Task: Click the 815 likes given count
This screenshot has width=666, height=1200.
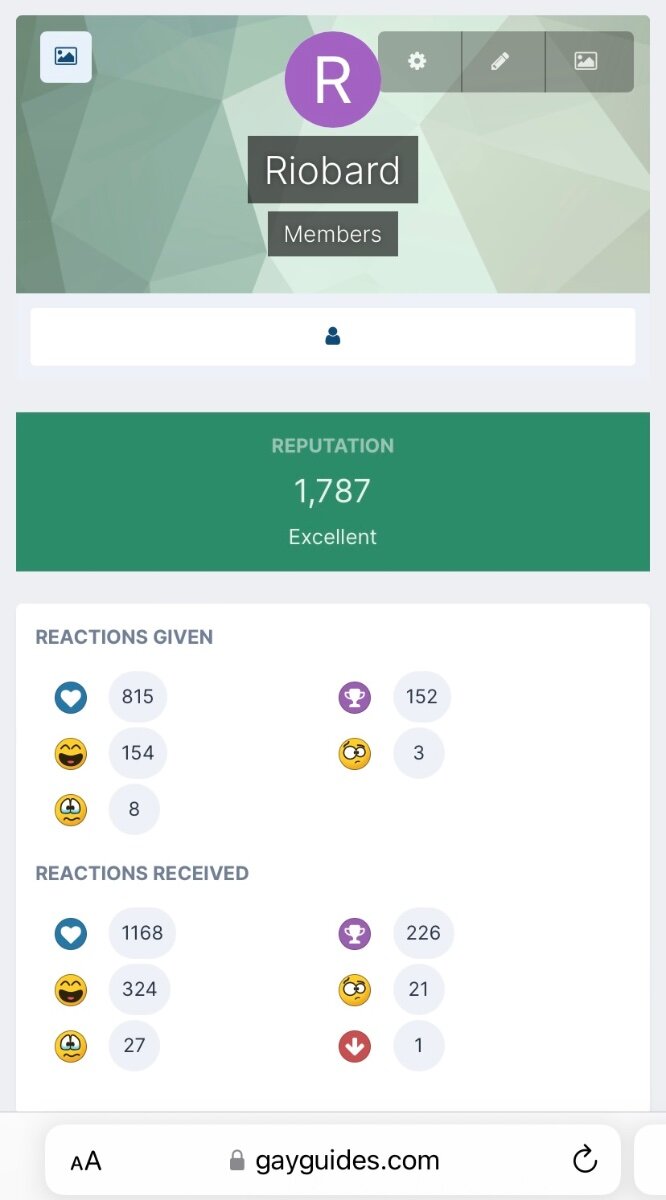Action: [138, 696]
